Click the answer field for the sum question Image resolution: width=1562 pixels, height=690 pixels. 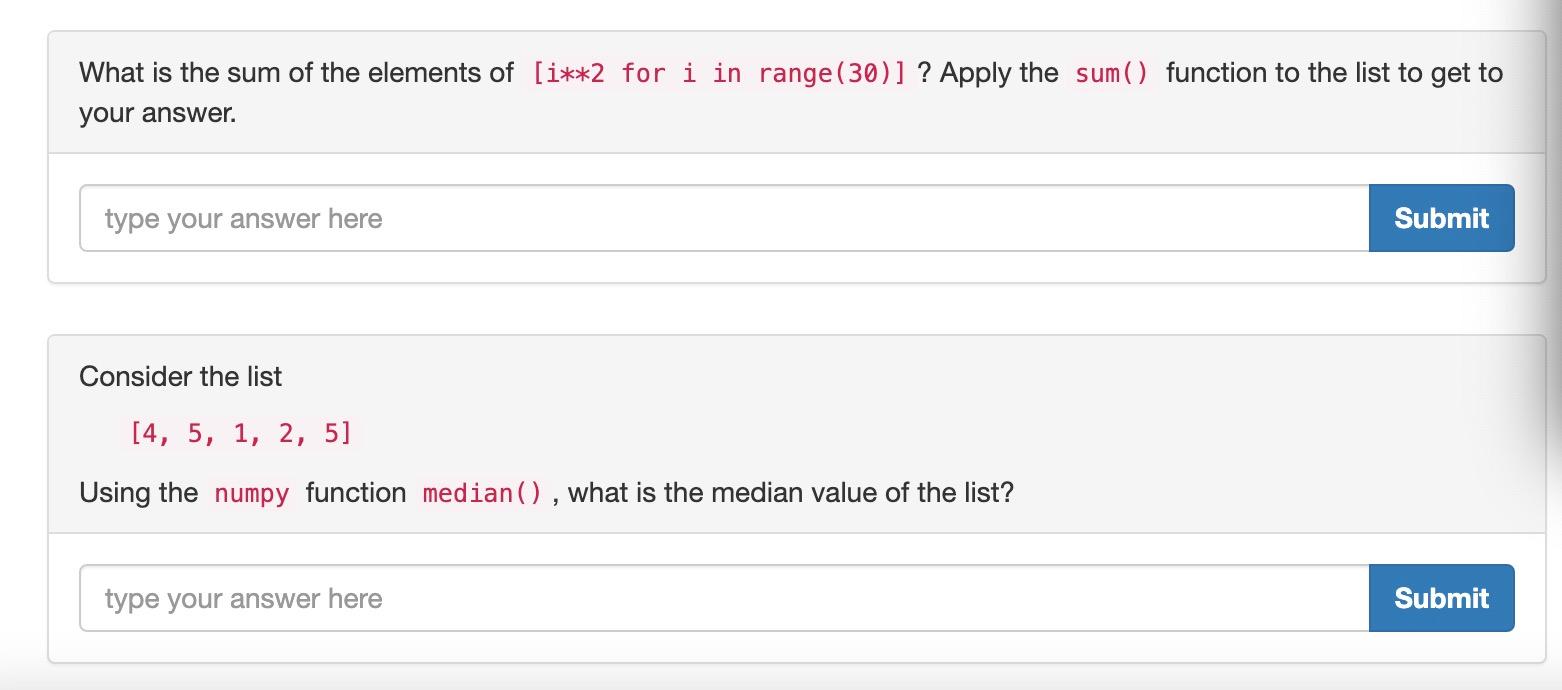click(724, 218)
